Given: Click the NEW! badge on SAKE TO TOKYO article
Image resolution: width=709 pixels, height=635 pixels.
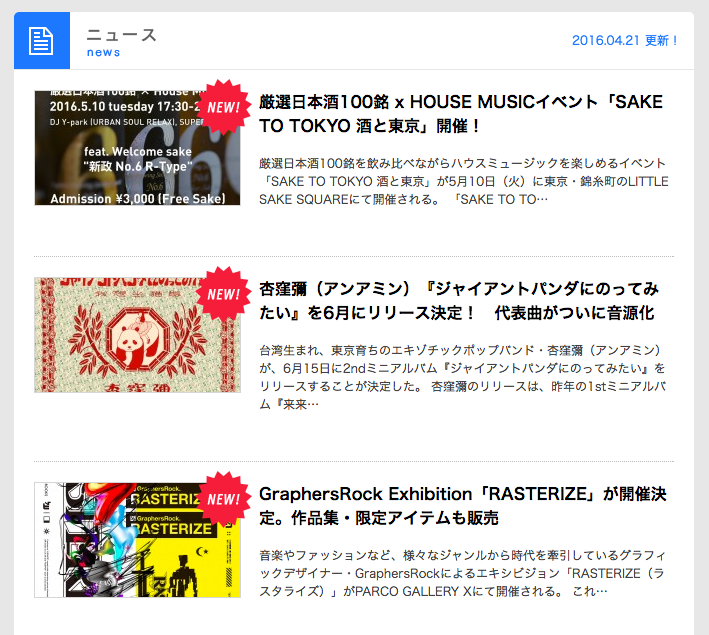Looking at the screenshot, I should pyautogui.click(x=223, y=107).
